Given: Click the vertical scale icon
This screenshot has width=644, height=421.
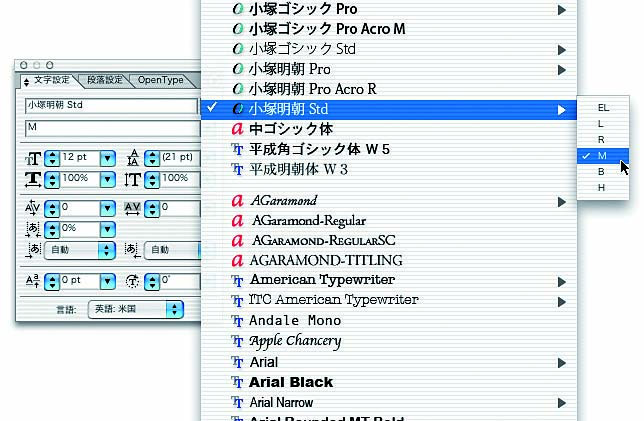Looking at the screenshot, I should coord(133,179).
